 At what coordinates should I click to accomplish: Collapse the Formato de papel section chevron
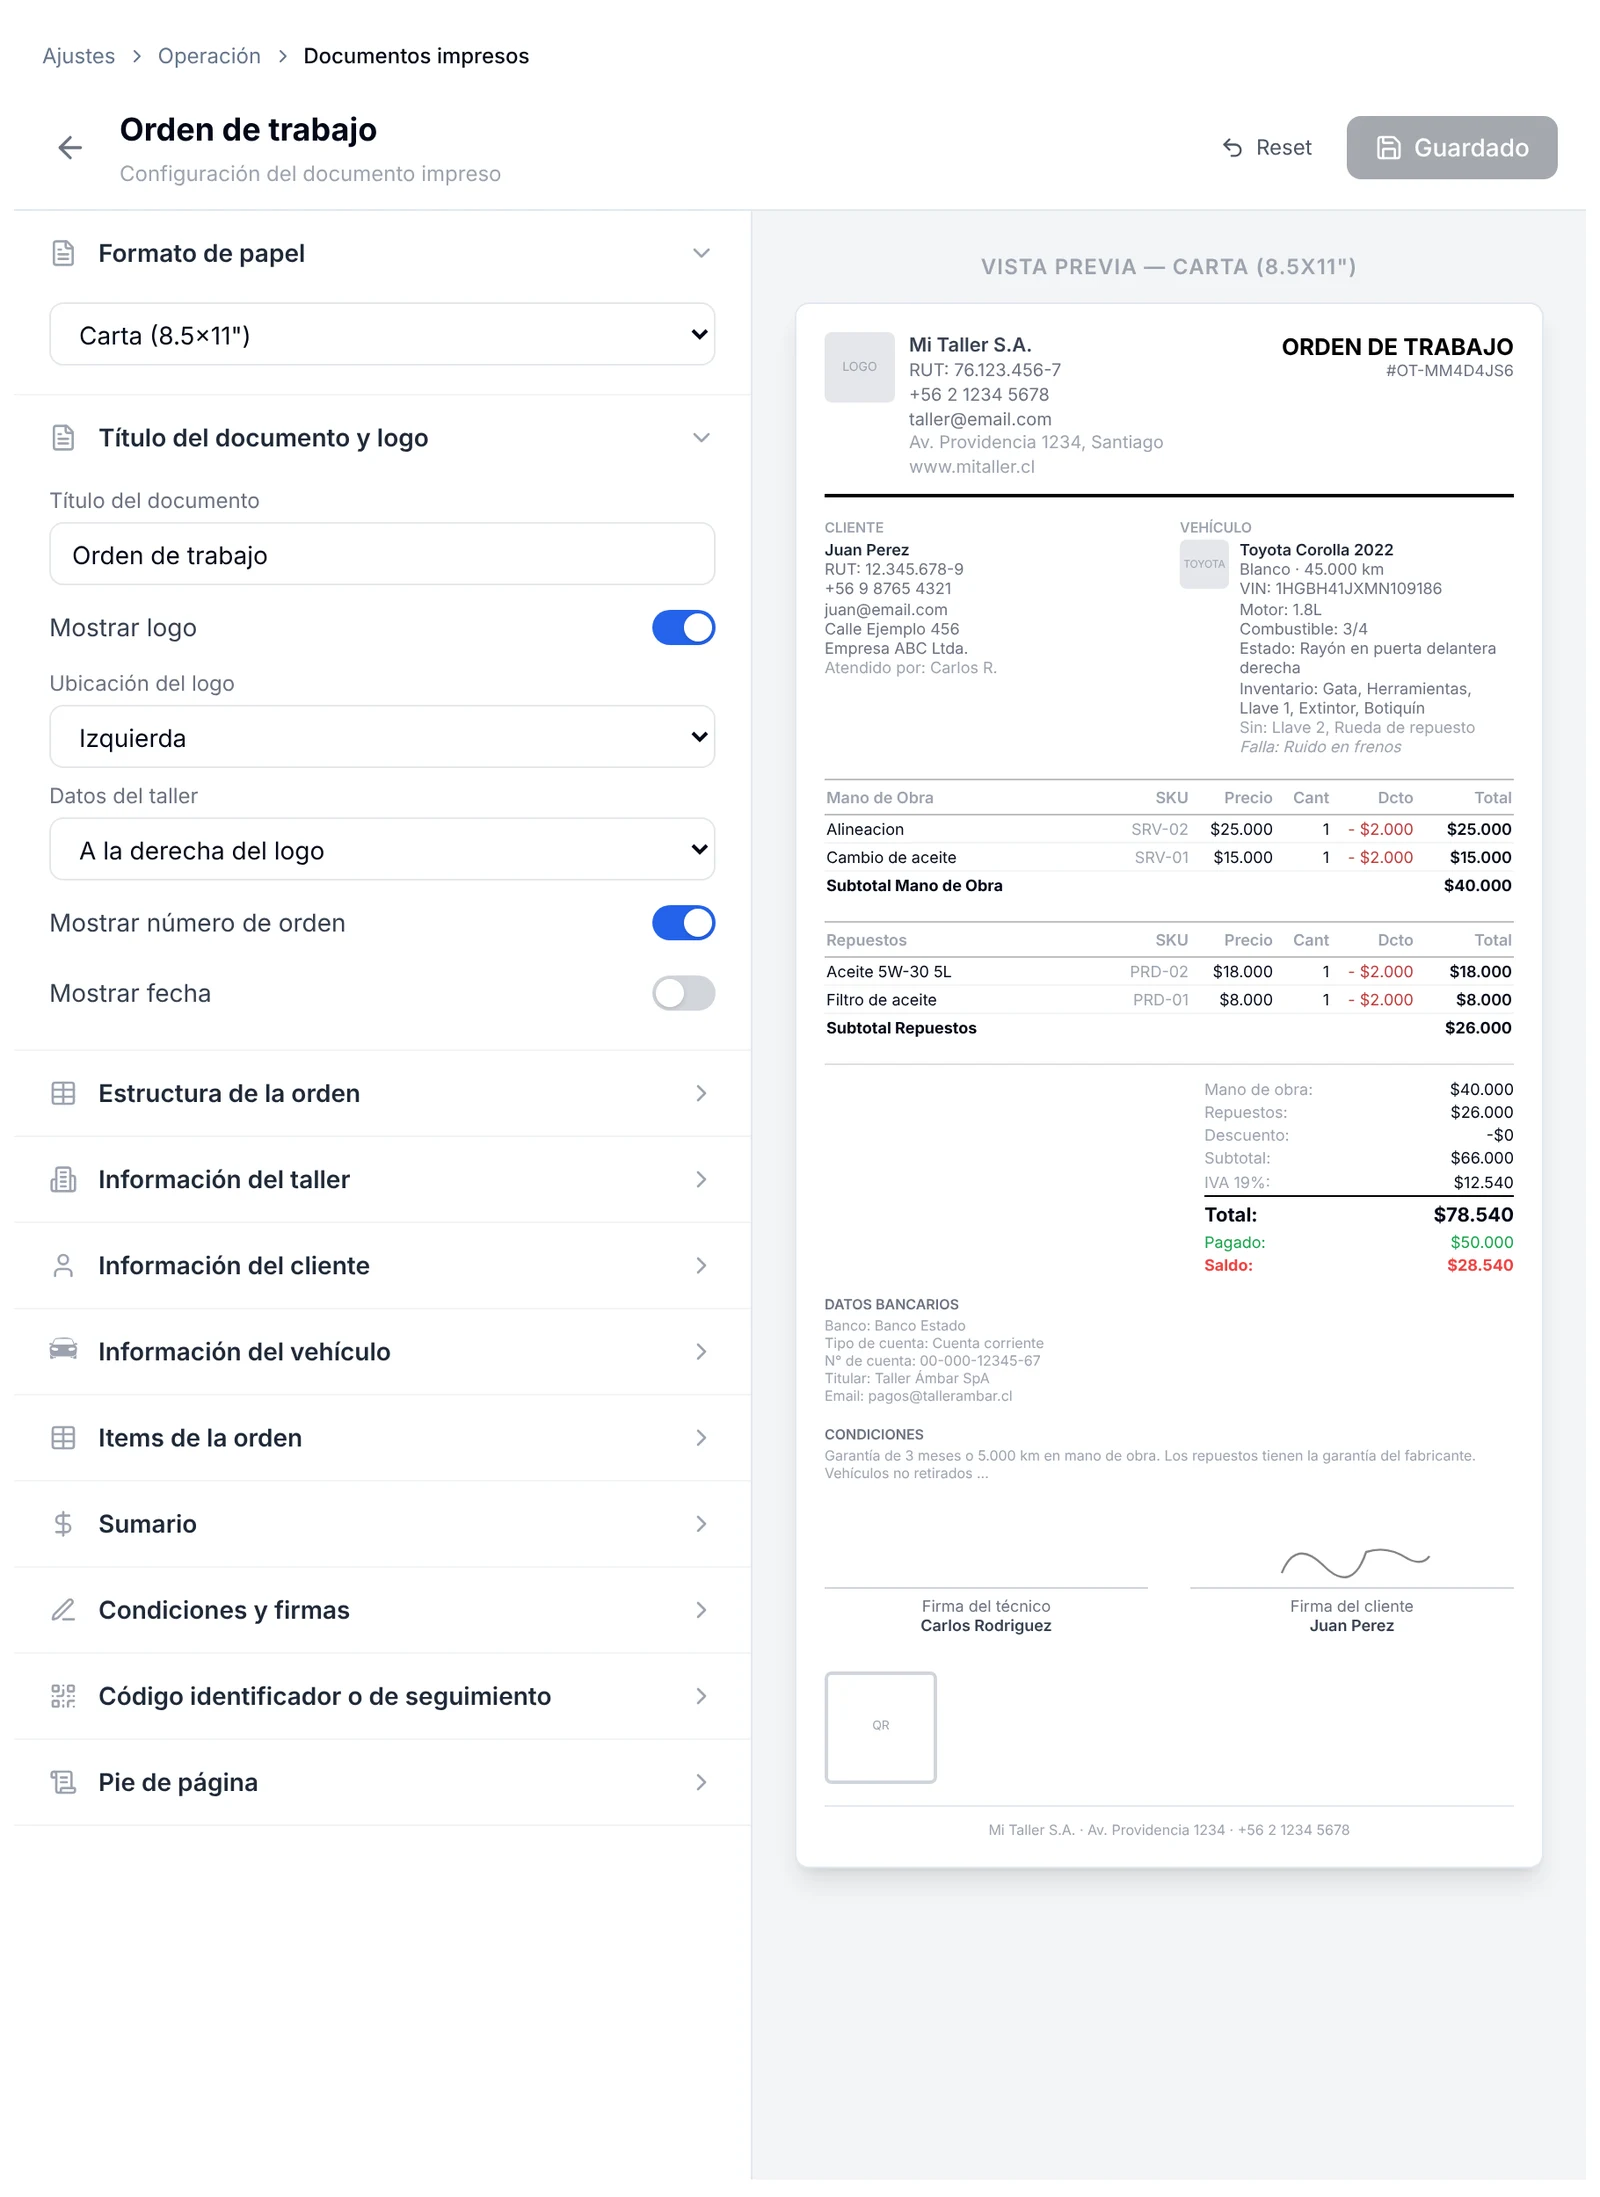[x=701, y=253]
